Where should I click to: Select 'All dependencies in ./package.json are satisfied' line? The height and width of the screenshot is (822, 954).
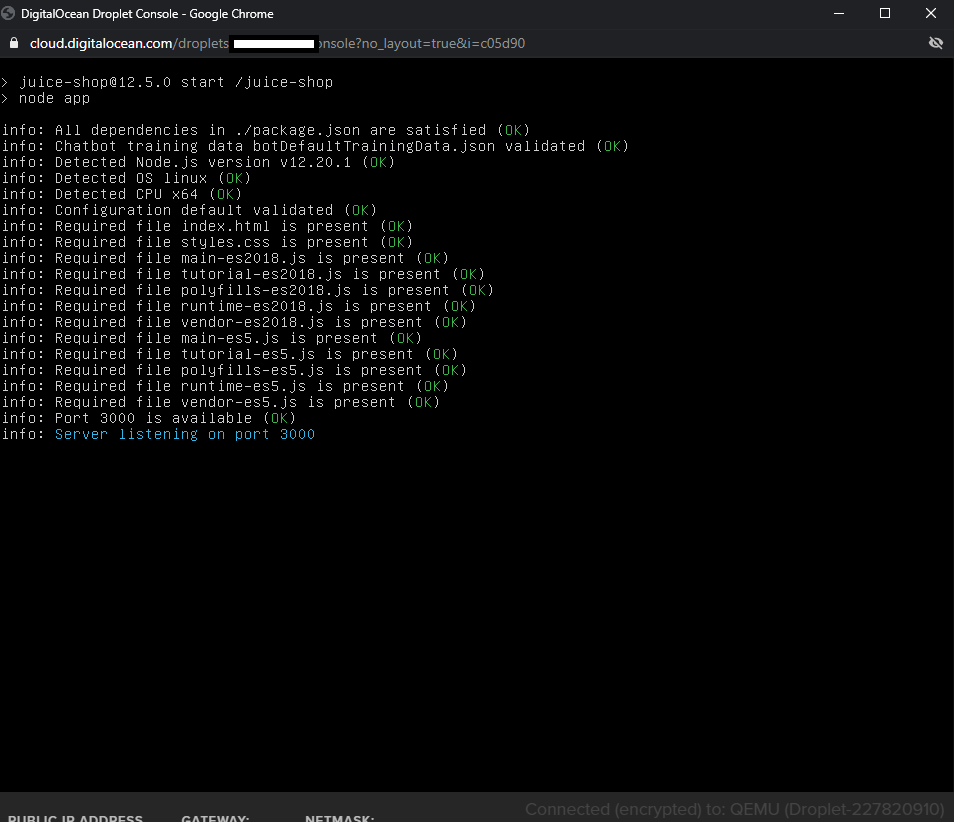(266, 130)
